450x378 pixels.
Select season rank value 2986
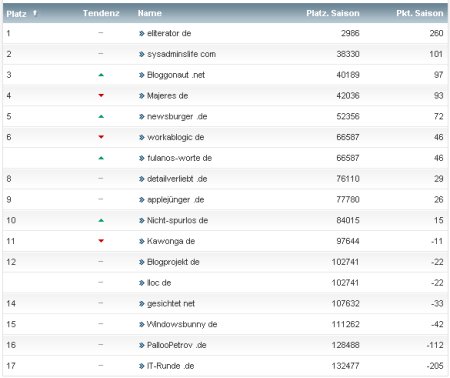(x=350, y=33)
